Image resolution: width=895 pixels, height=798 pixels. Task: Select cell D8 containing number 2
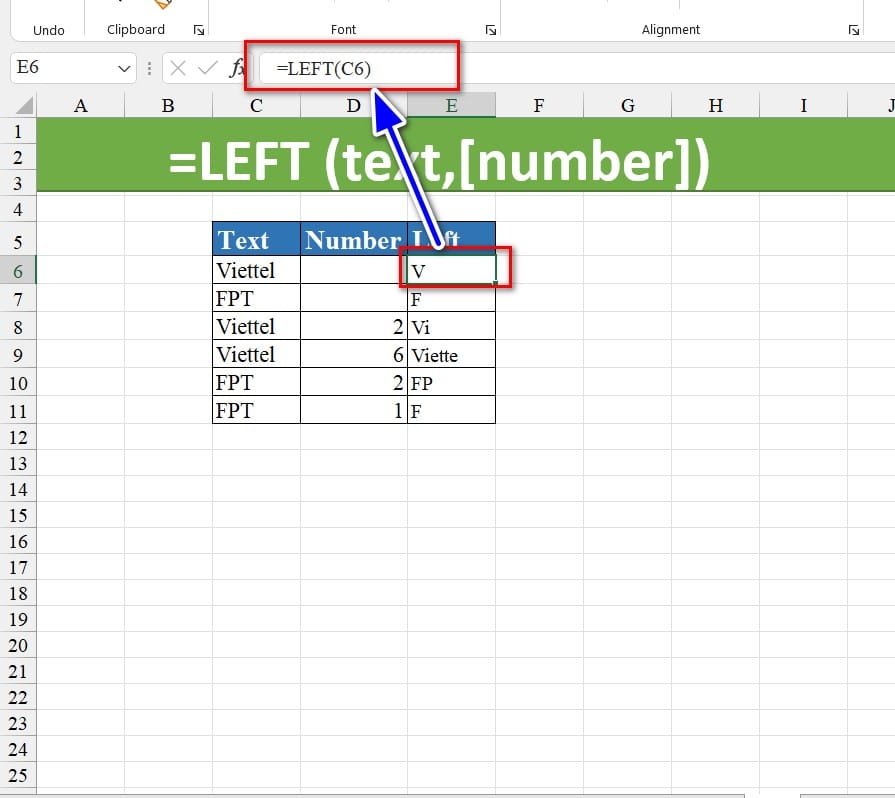[x=353, y=327]
